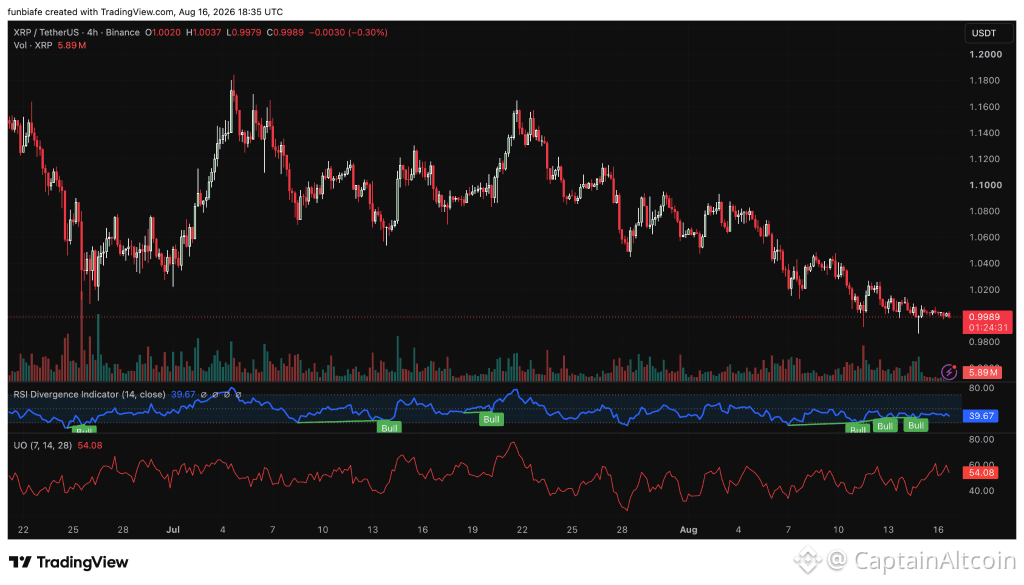Click the 1.0600 price scale label
Image resolution: width=1024 pixels, height=585 pixels.
[985, 237]
